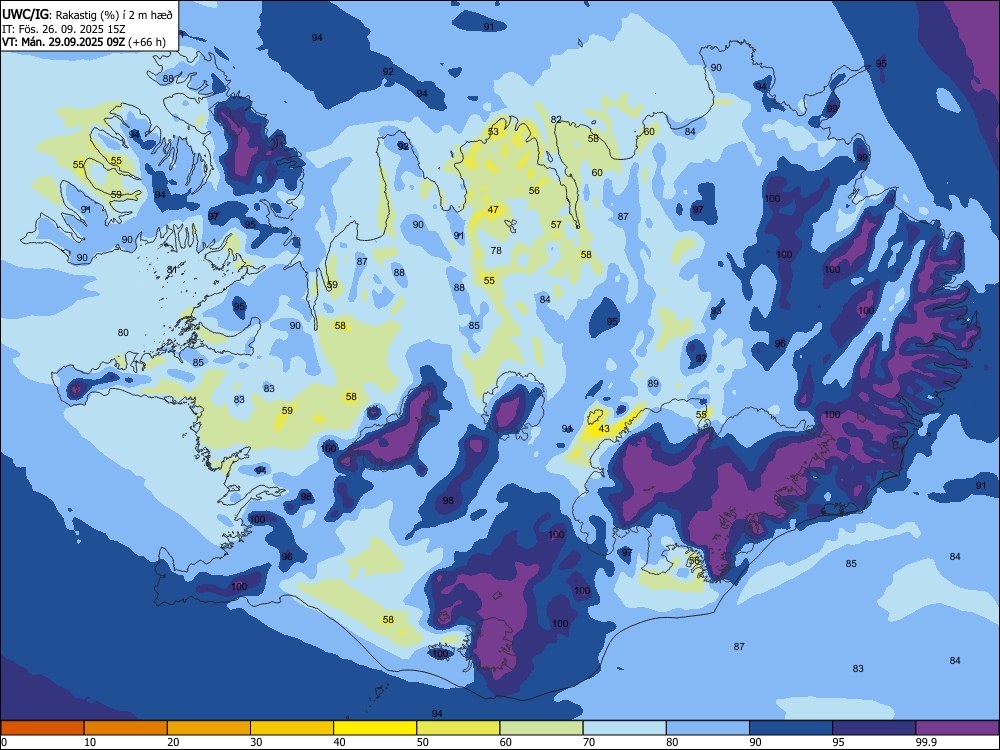Click the '82' humidity value on the map

tap(556, 119)
